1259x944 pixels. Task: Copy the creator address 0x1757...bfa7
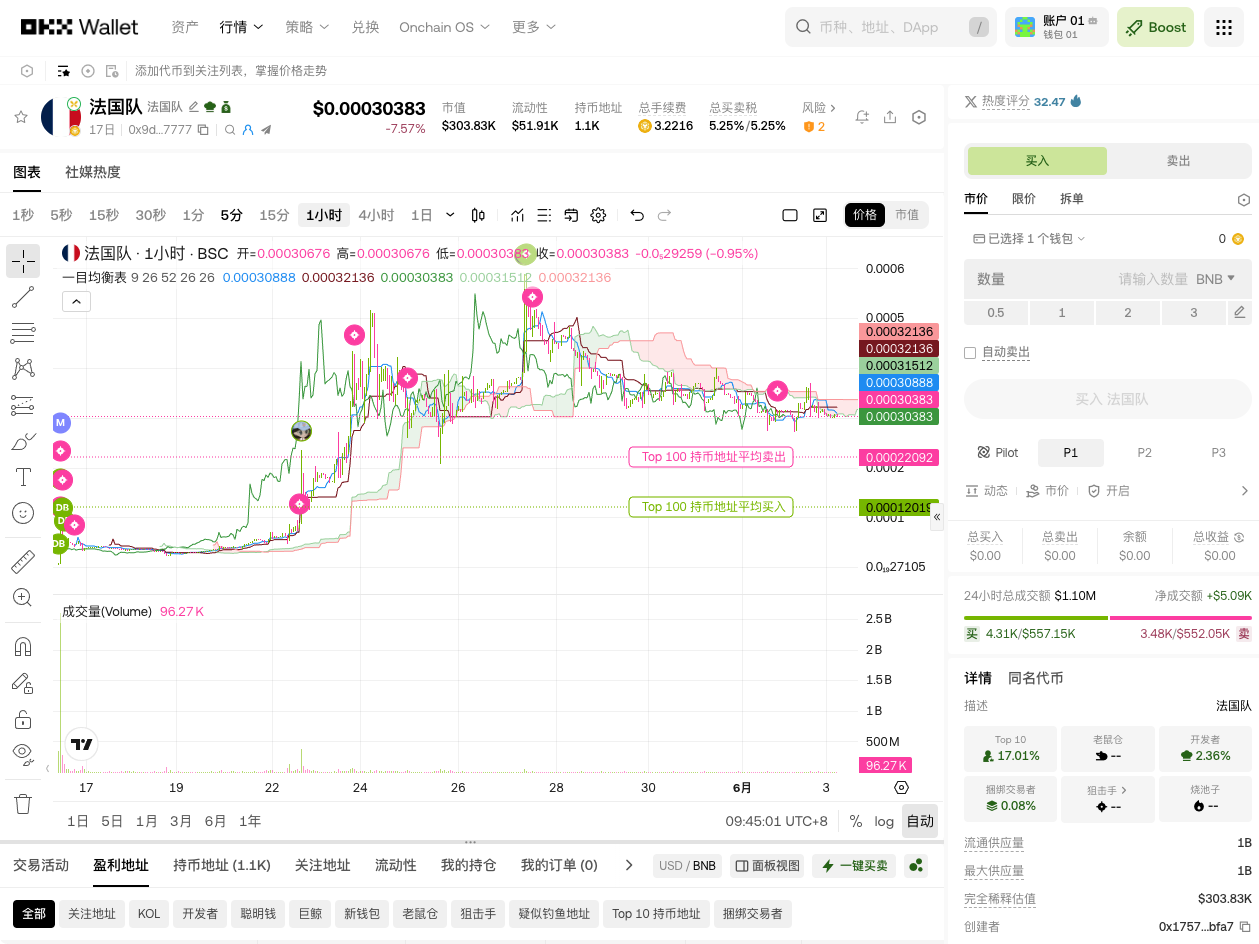(1245, 927)
